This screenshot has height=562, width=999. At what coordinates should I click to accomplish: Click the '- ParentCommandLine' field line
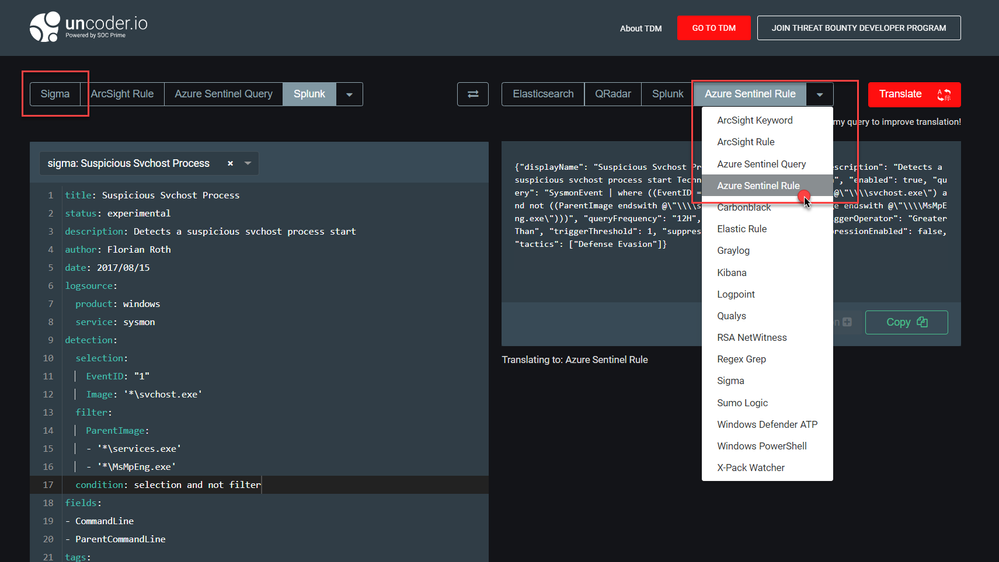pos(115,539)
